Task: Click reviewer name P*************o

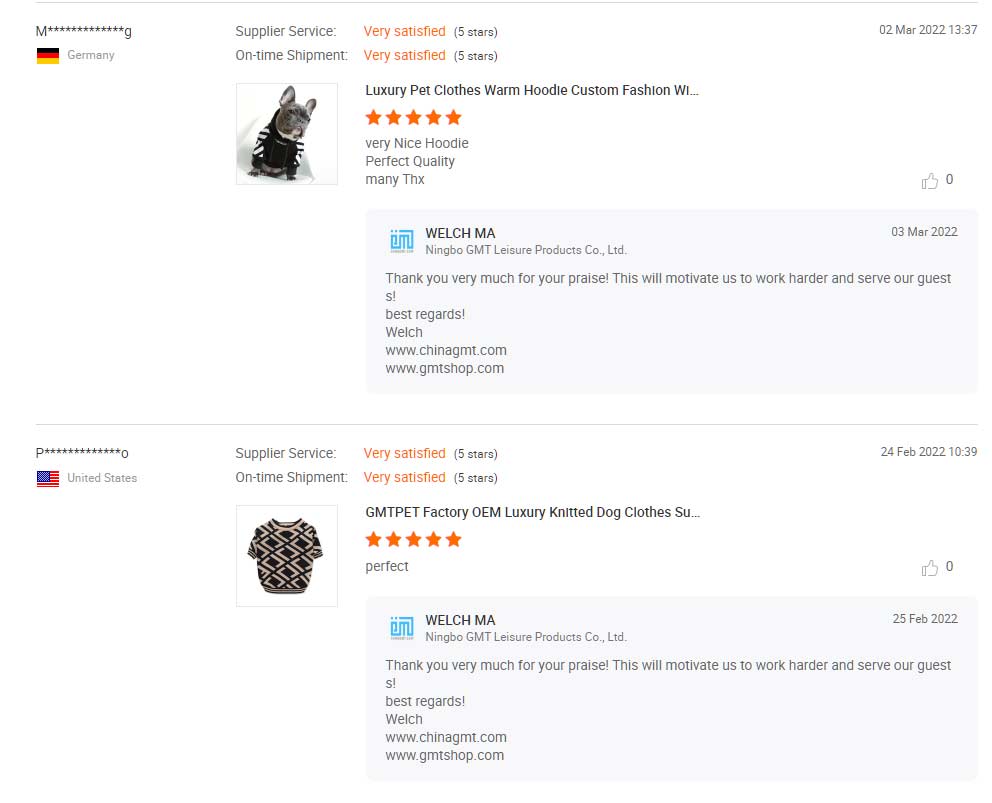Action: click(83, 454)
